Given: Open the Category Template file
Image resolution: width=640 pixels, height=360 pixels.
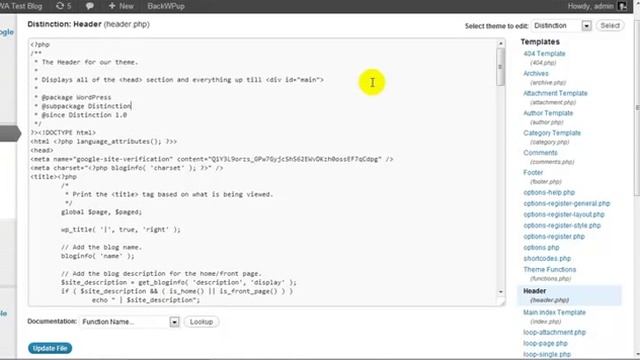Looking at the screenshot, I should point(552,133).
